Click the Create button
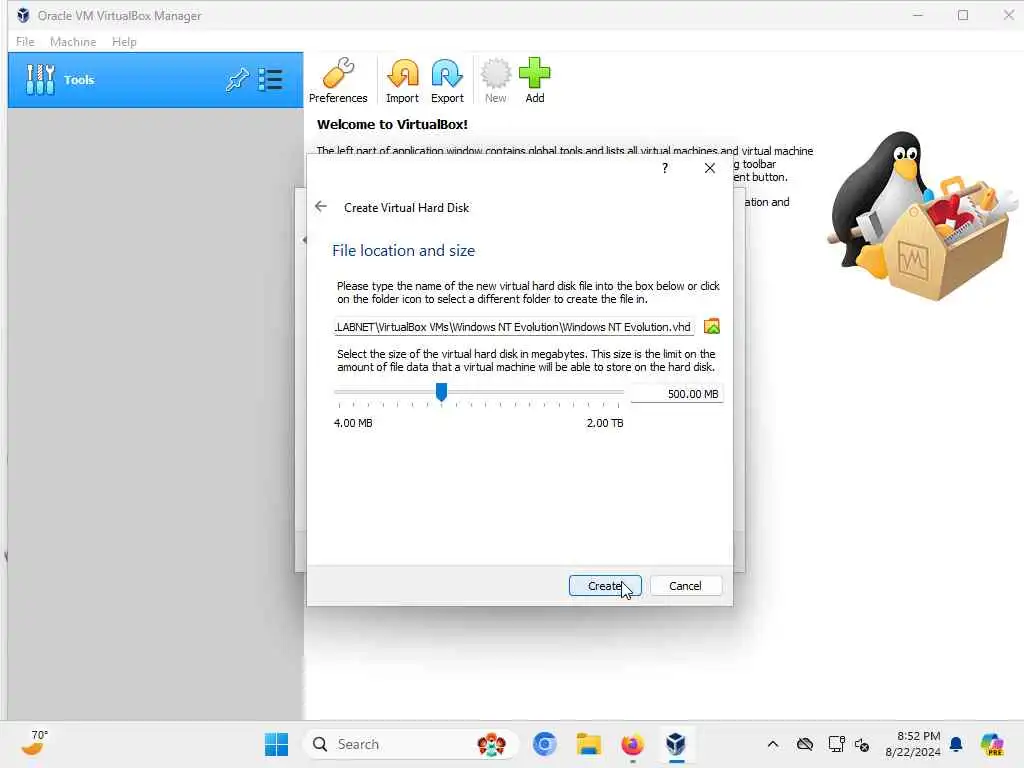This screenshot has height=768, width=1024. pos(605,586)
